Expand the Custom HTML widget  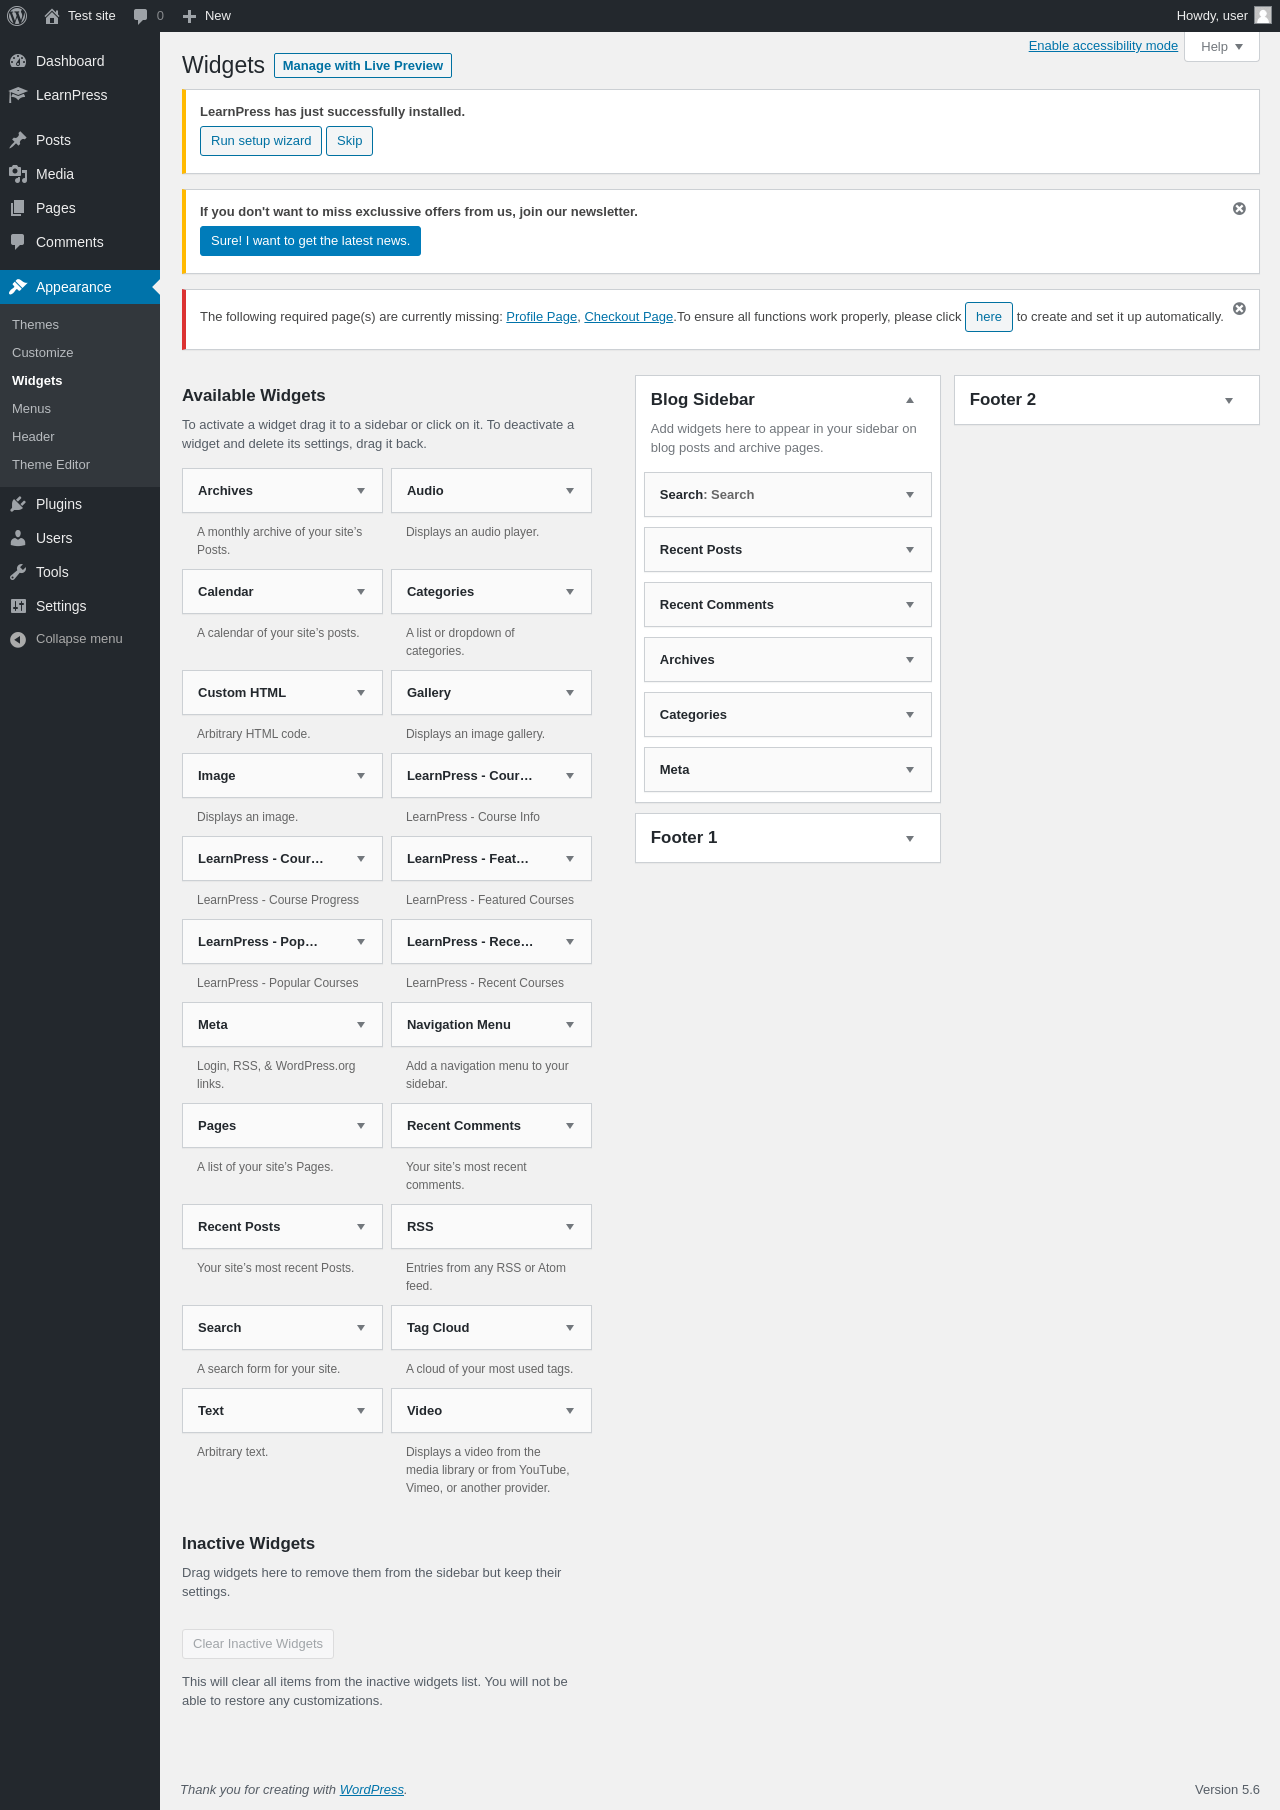pos(361,693)
